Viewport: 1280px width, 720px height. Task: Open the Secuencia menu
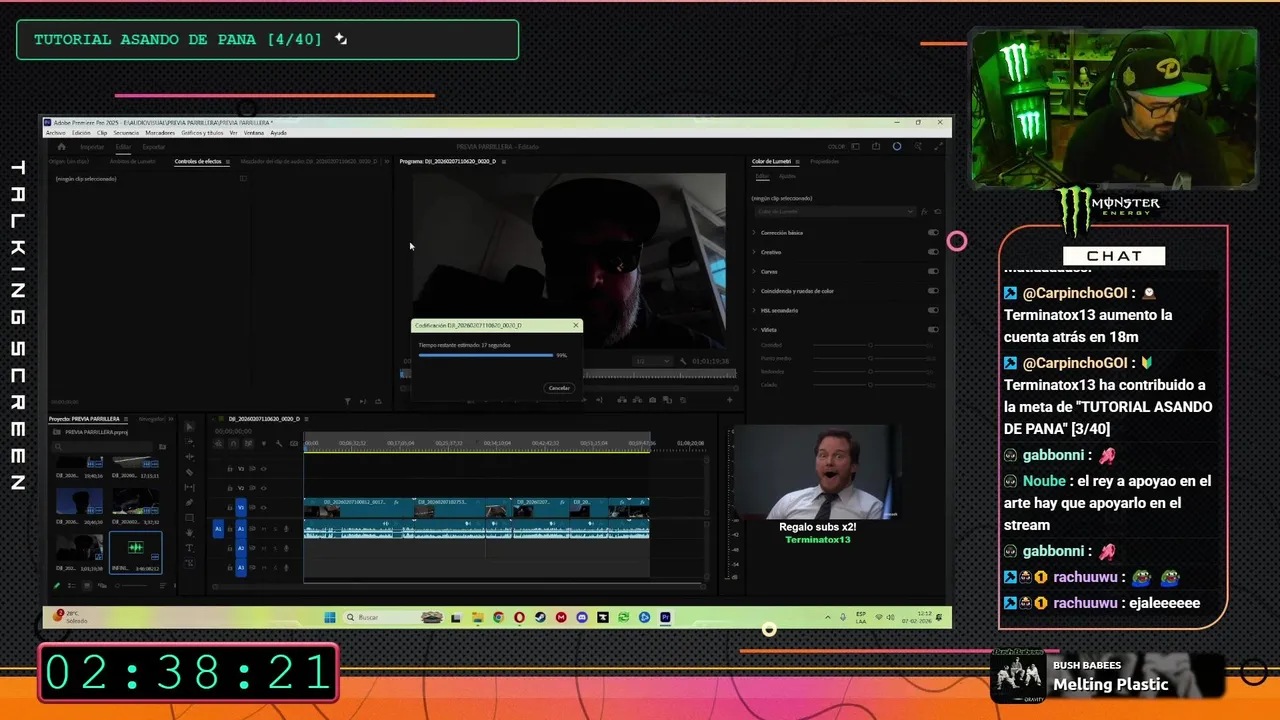point(126,133)
